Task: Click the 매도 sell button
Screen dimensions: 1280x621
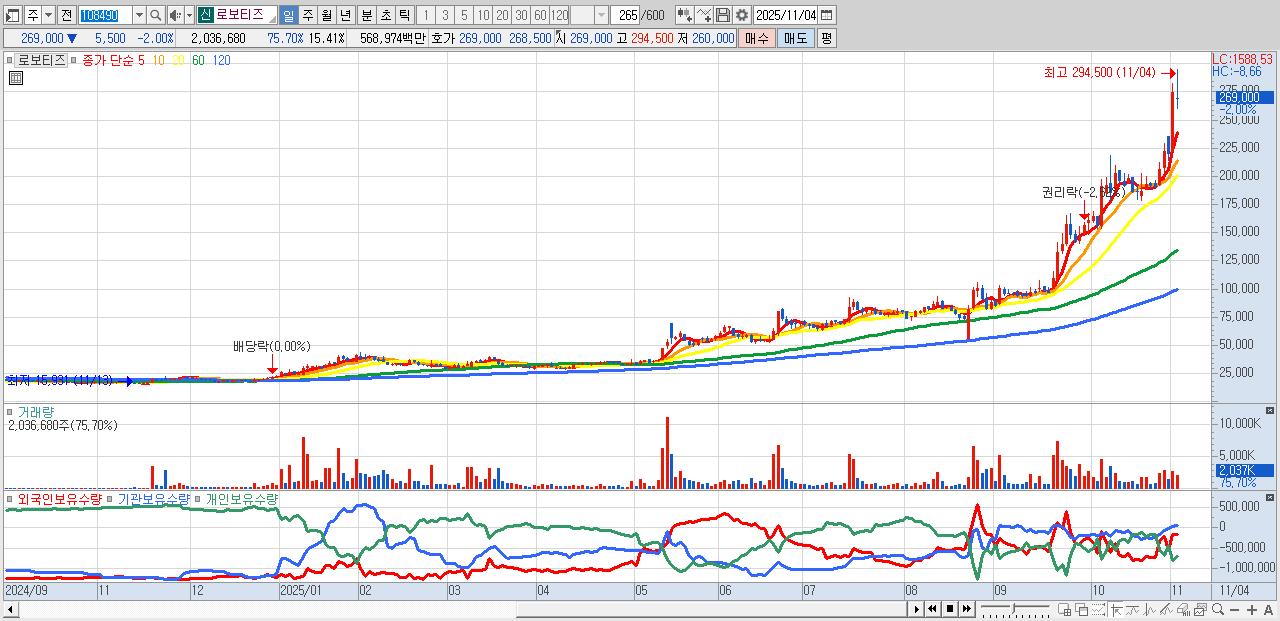Action: 795,38
